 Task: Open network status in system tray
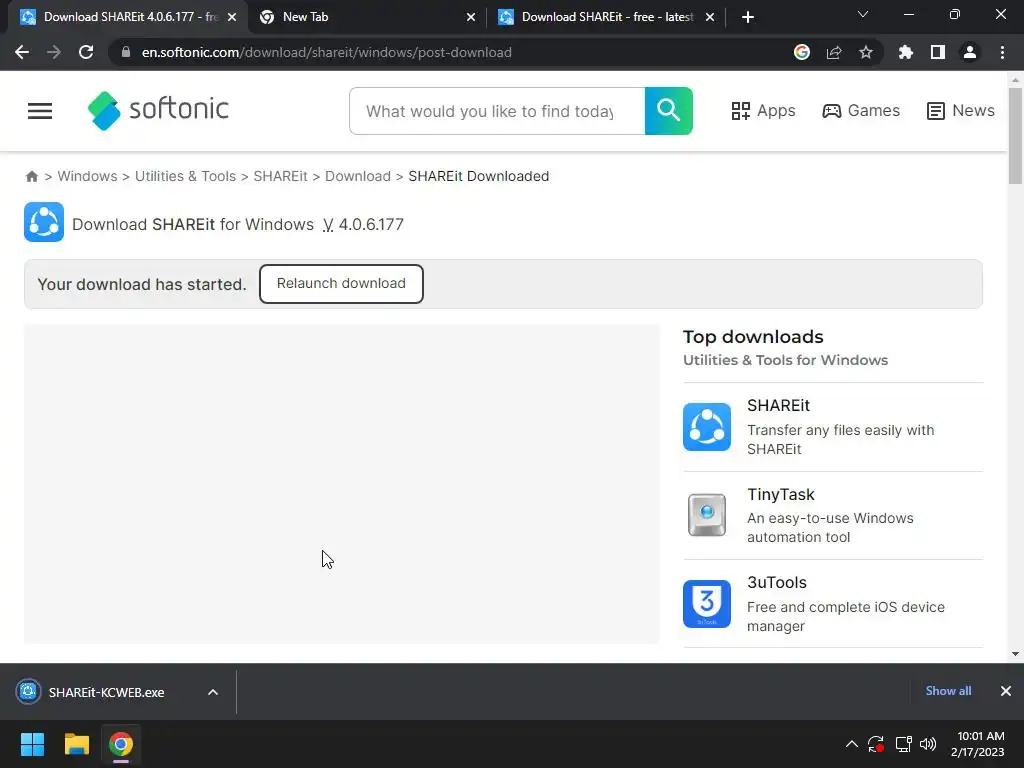click(x=903, y=744)
